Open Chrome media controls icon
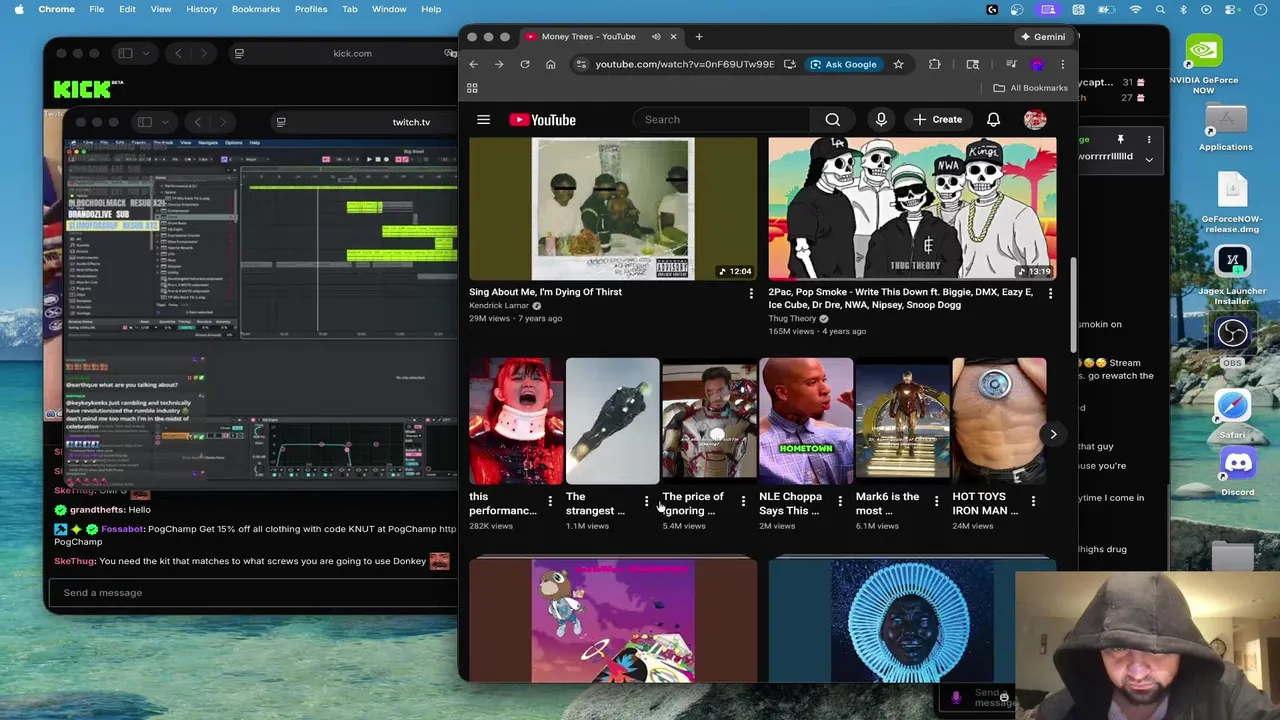1280x720 pixels. click(1010, 64)
